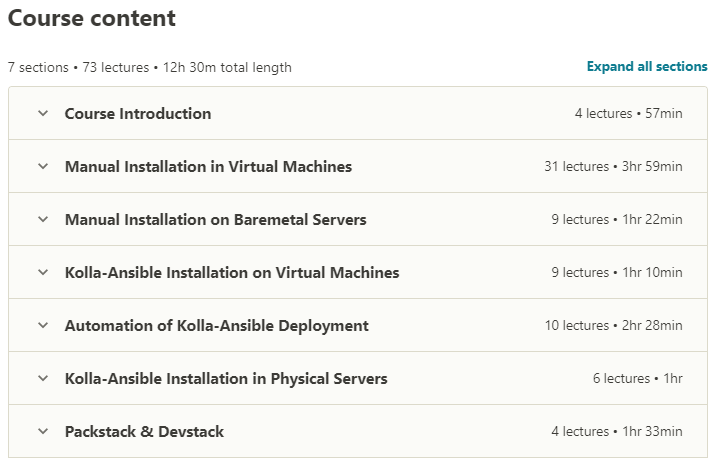Screen dimensions: 715x464
Task: Click the "7 sections • 73 lectures" summary line
Action: coord(149,68)
